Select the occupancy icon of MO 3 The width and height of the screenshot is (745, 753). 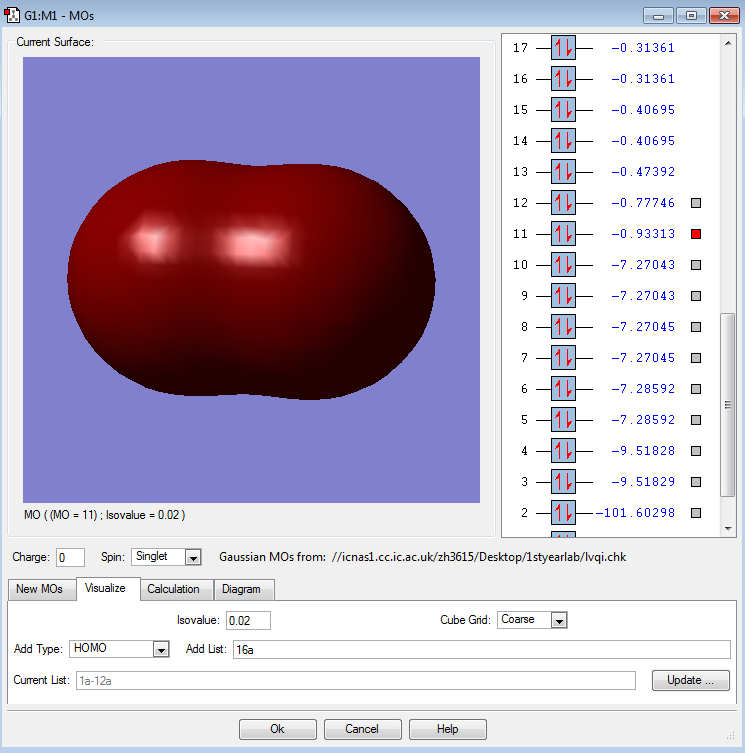563,482
